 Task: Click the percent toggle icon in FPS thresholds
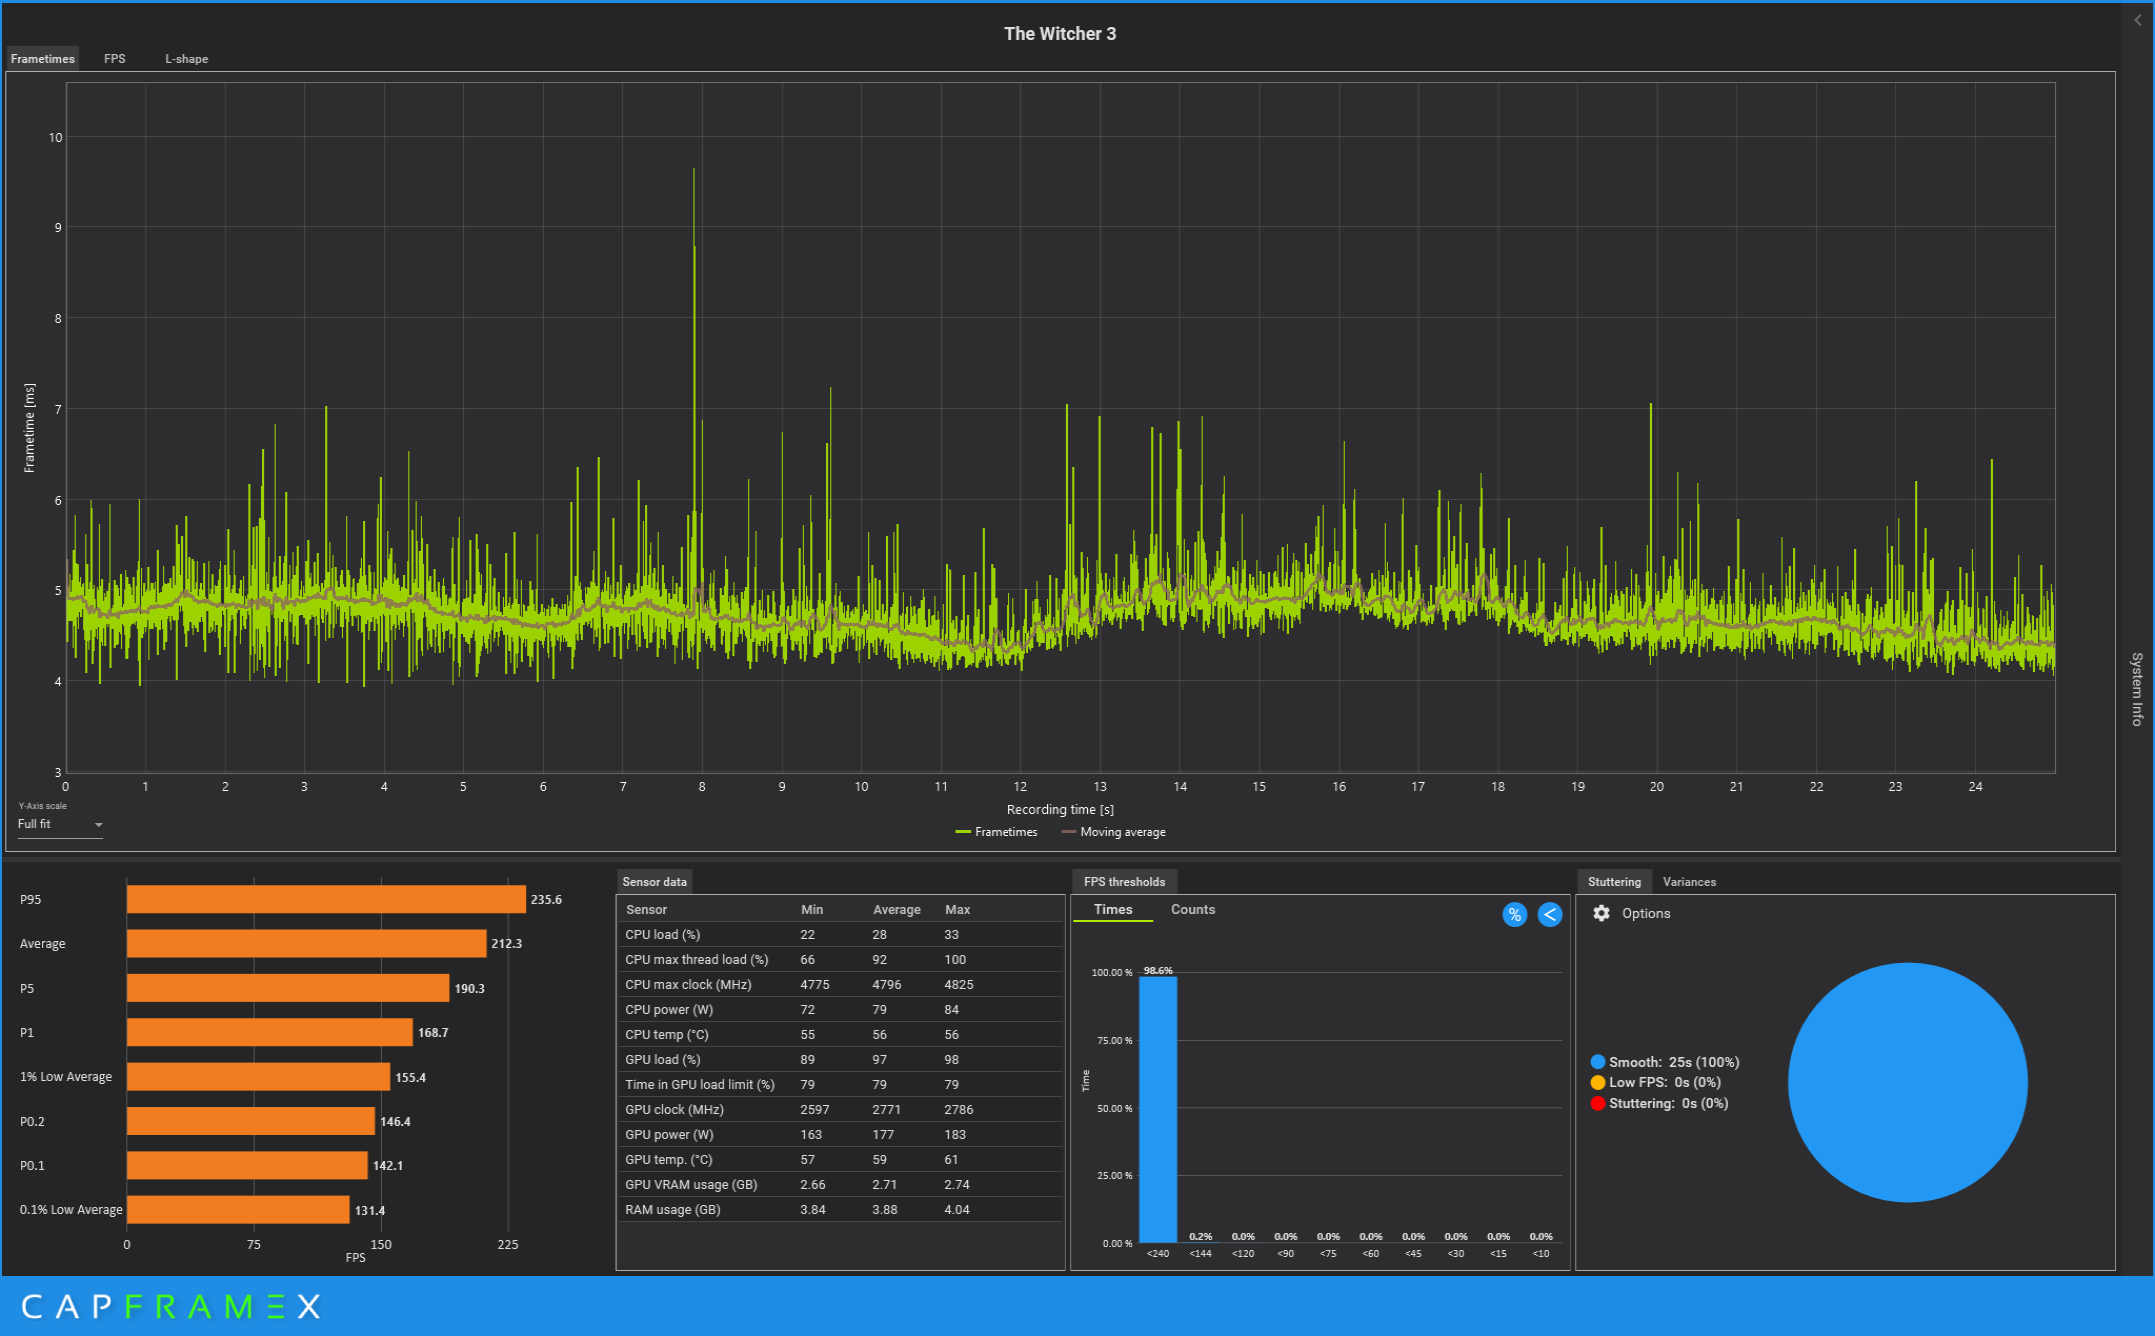point(1514,914)
